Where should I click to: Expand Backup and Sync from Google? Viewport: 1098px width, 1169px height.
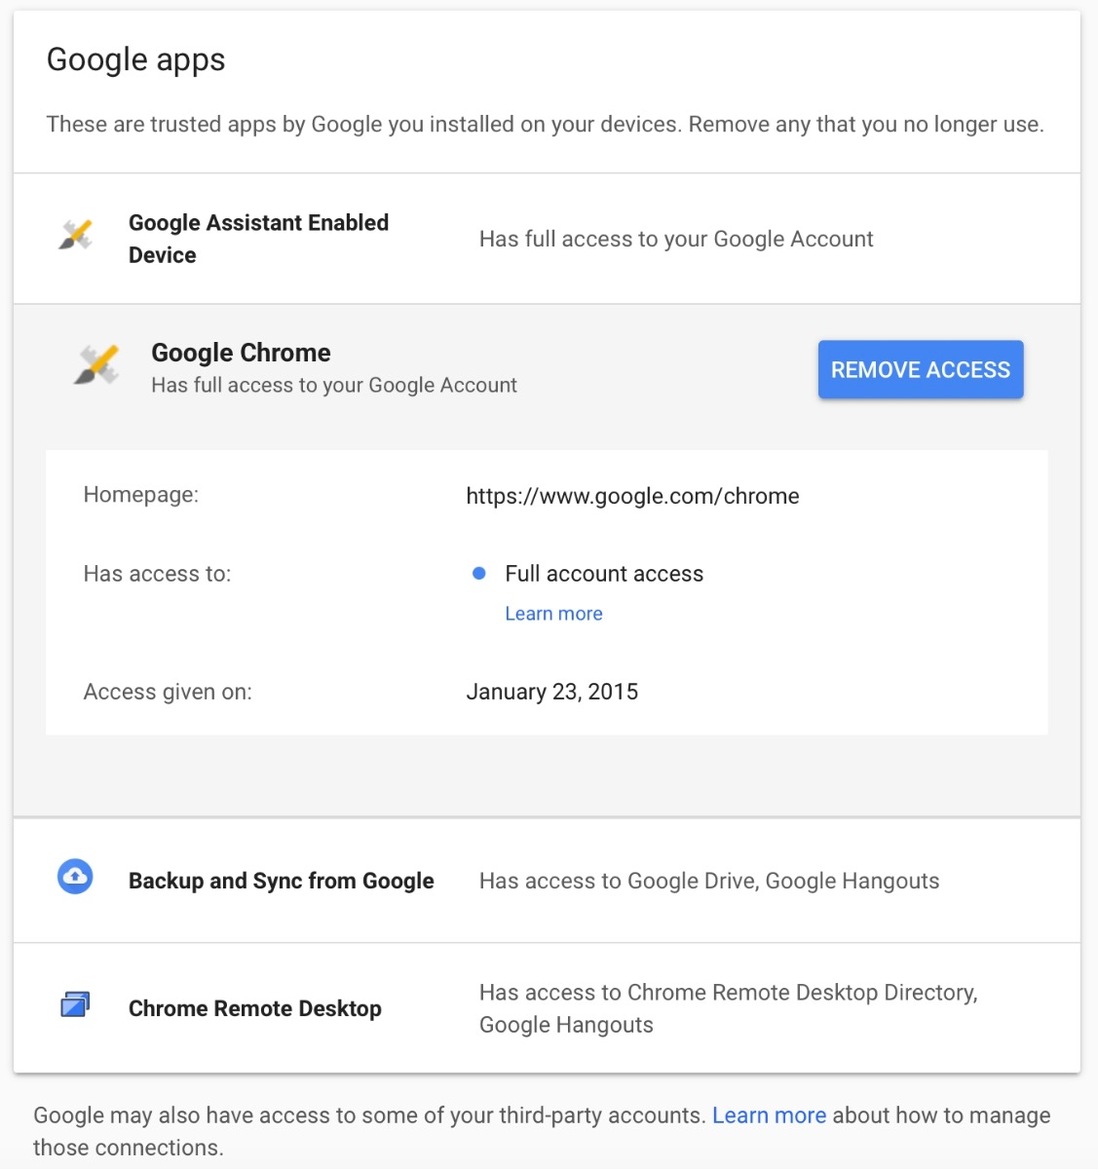547,880
